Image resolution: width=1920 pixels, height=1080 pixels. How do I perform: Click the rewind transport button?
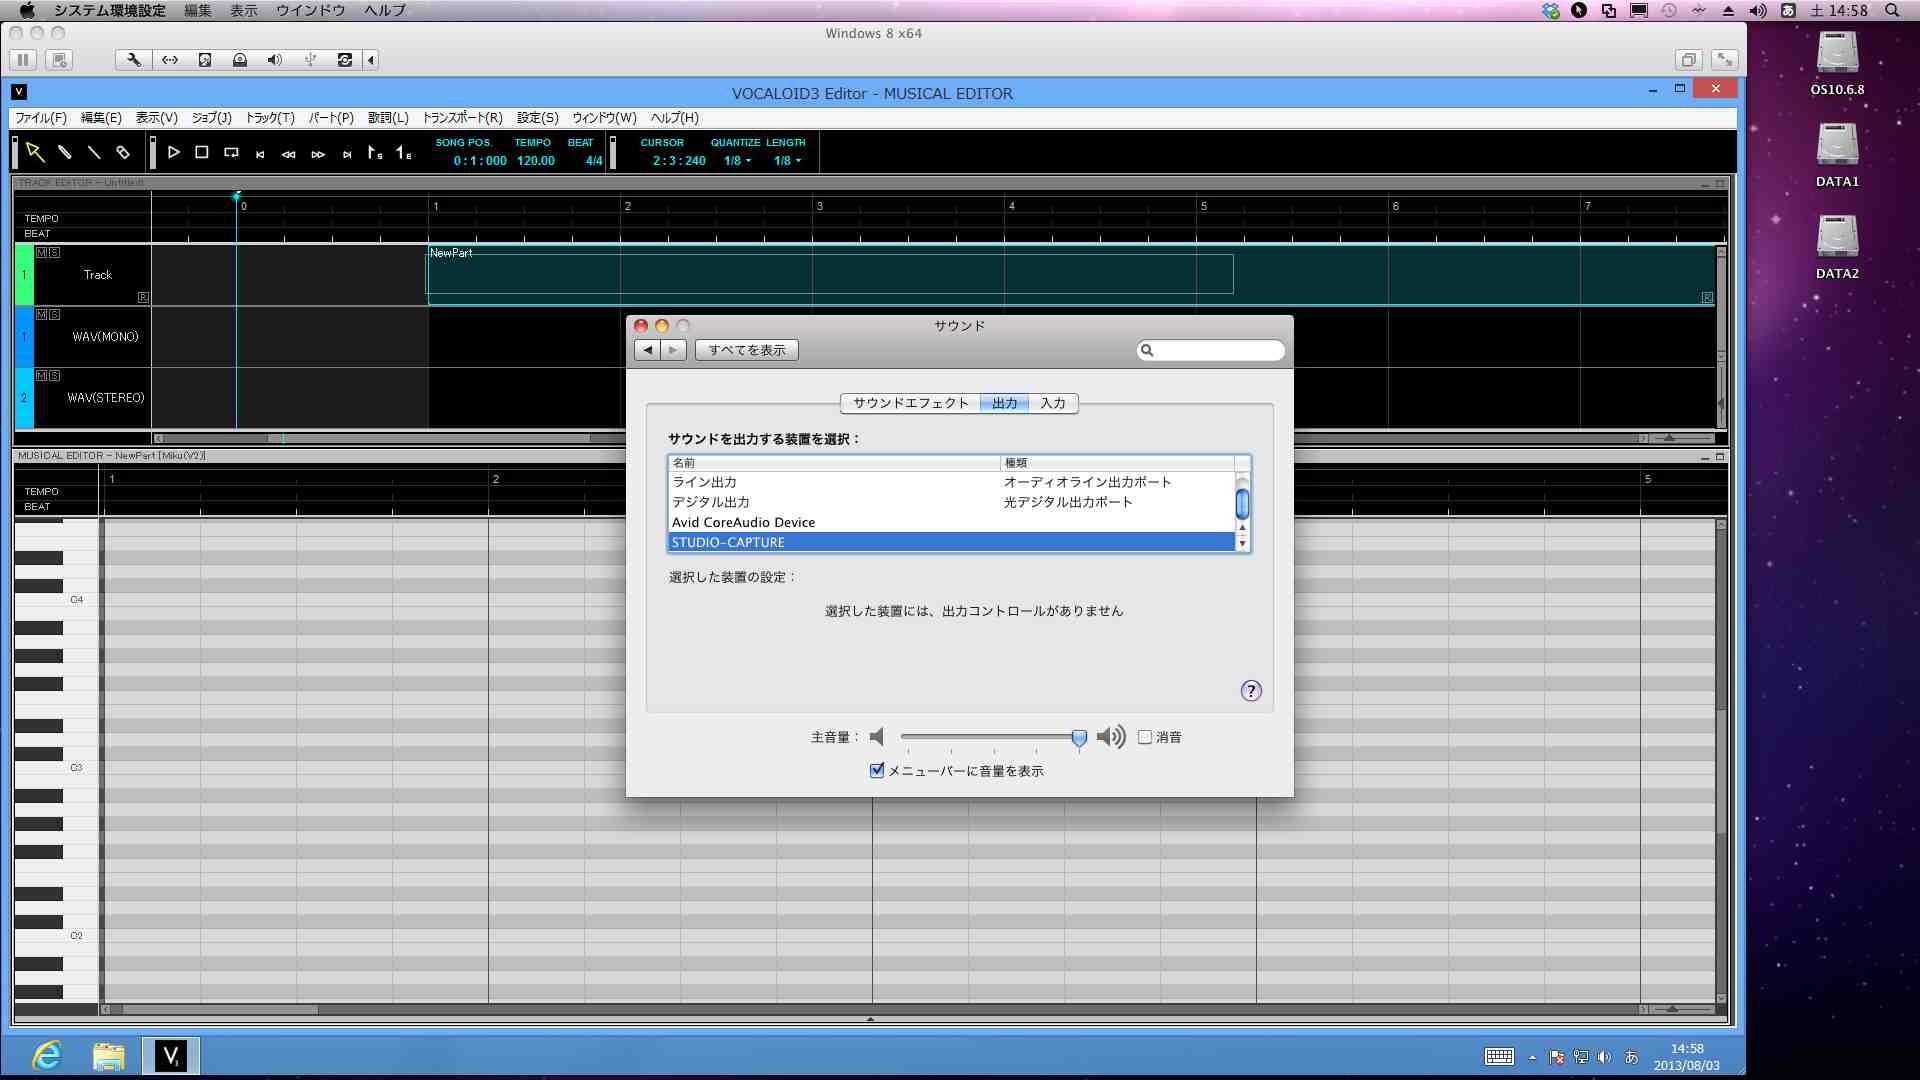click(x=289, y=154)
